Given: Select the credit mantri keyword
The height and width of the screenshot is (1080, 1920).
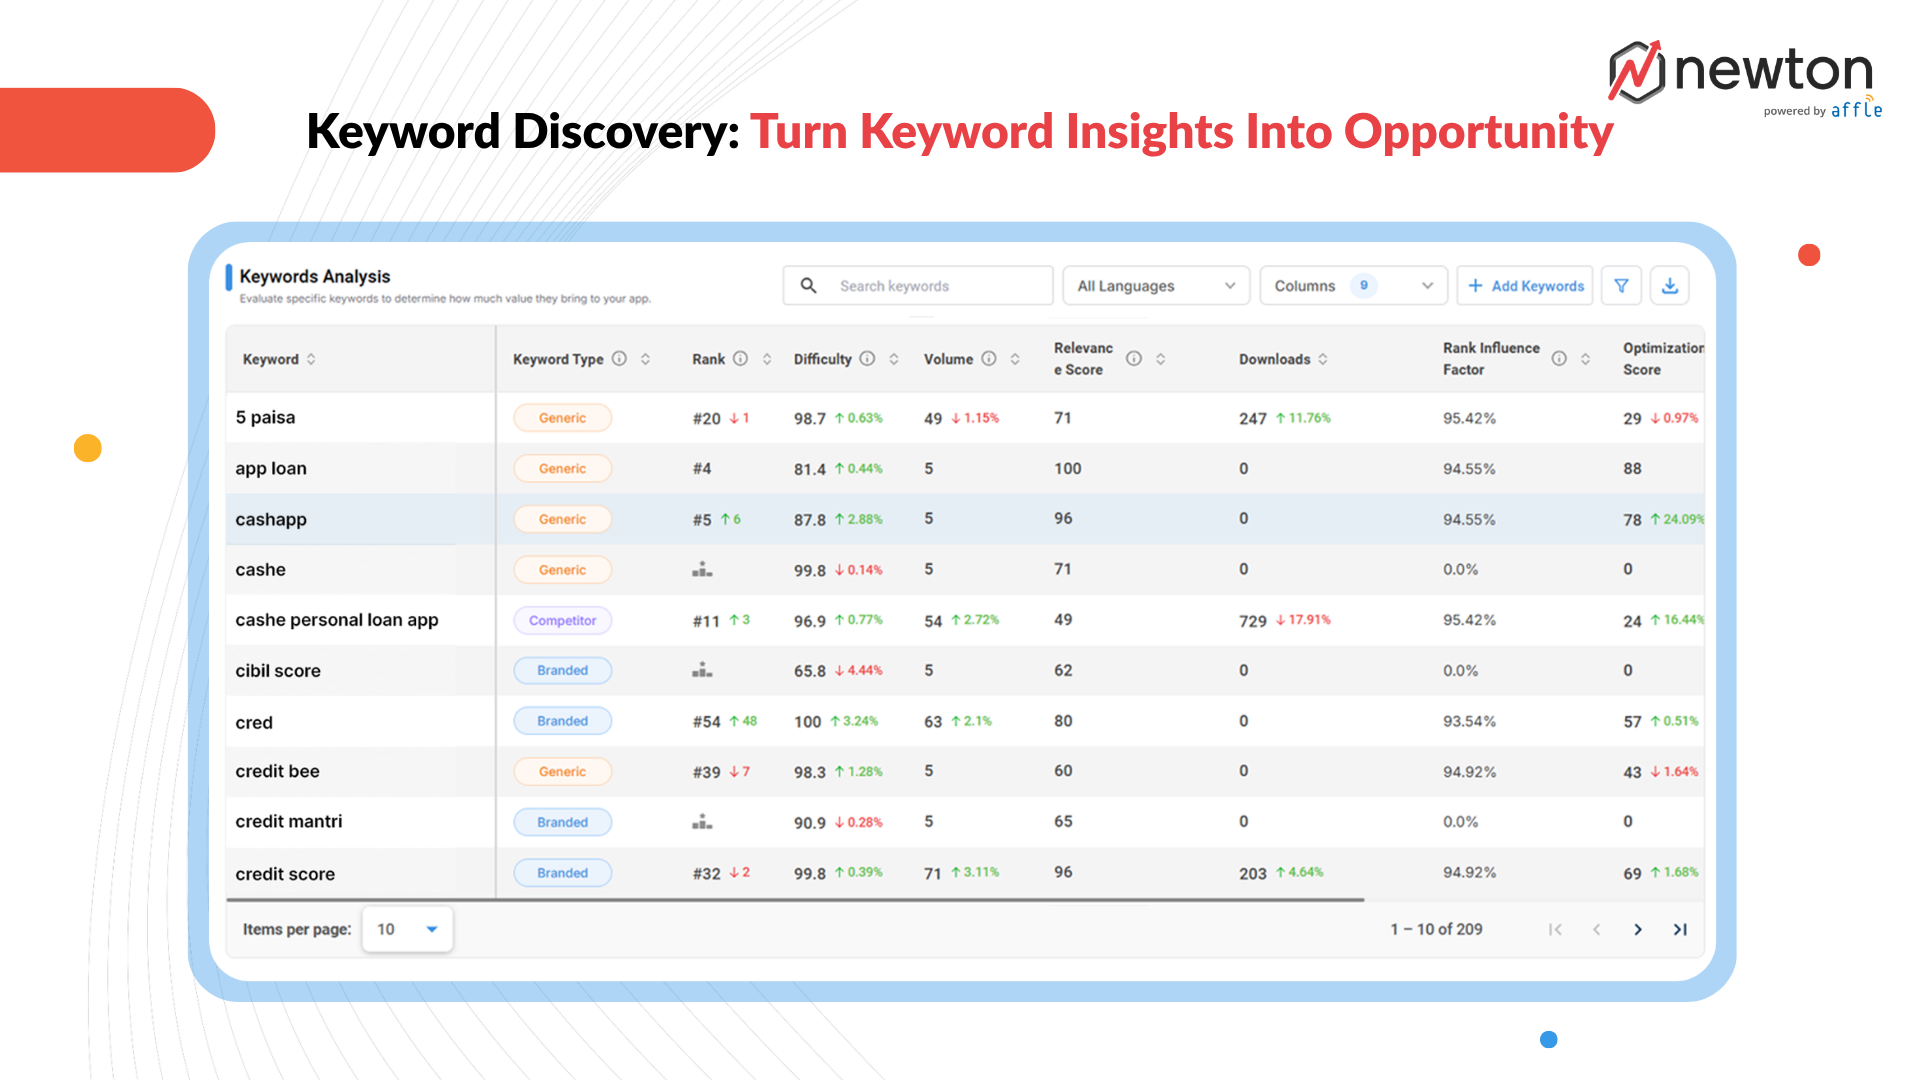Looking at the screenshot, I should coord(289,822).
